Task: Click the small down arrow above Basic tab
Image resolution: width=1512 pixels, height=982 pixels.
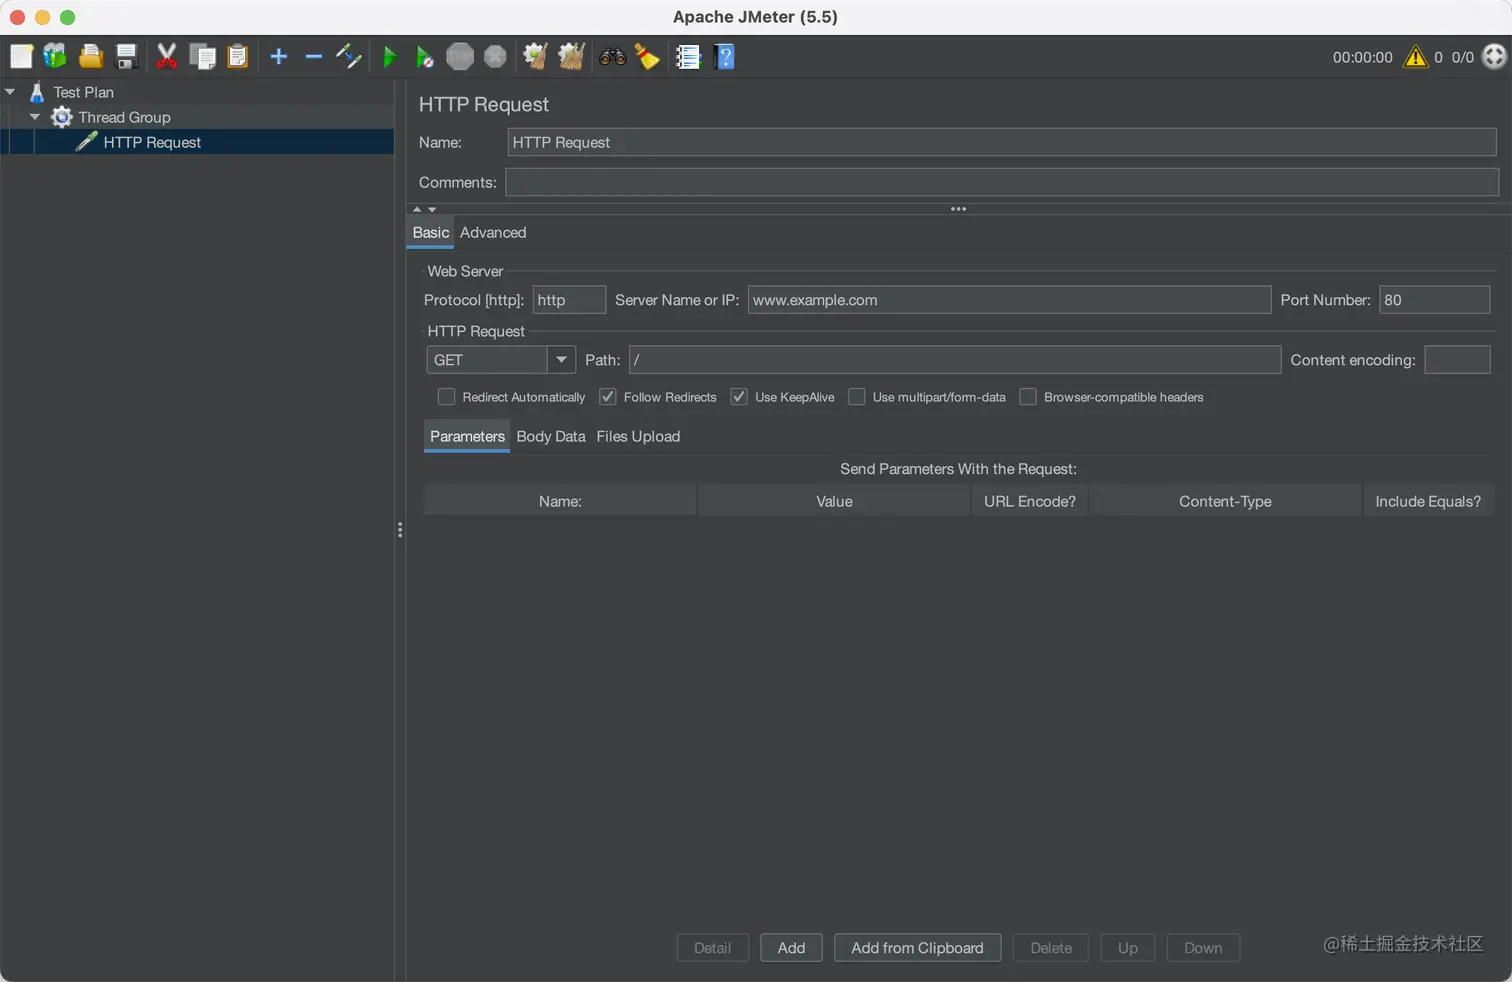Action: click(432, 209)
